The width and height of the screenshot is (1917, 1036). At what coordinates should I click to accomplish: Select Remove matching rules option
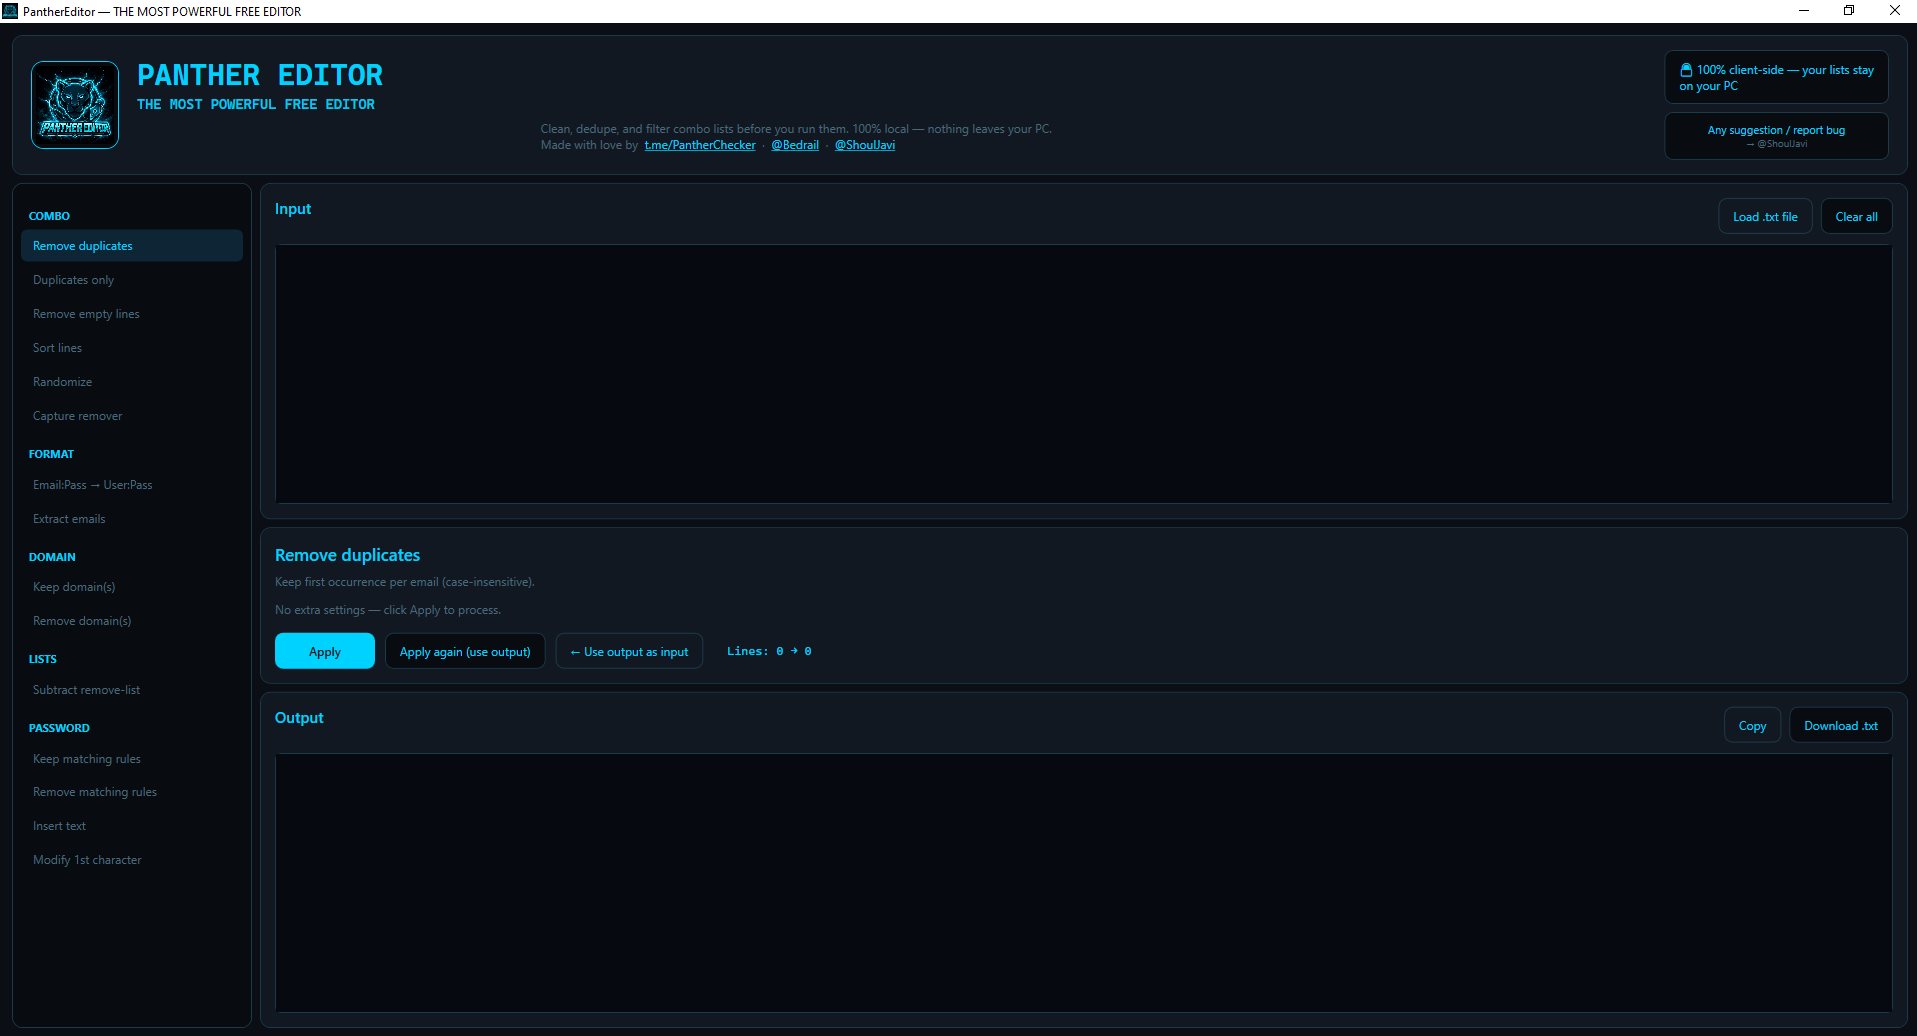132,792
